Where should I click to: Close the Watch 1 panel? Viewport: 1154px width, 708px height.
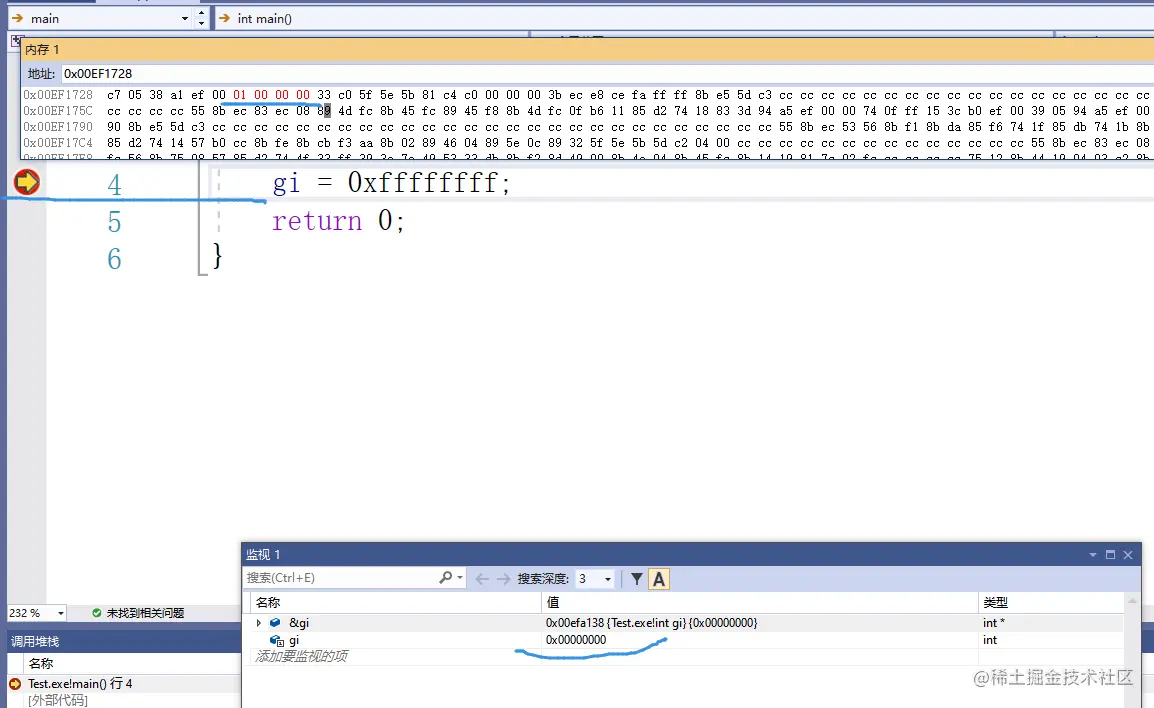click(x=1128, y=555)
